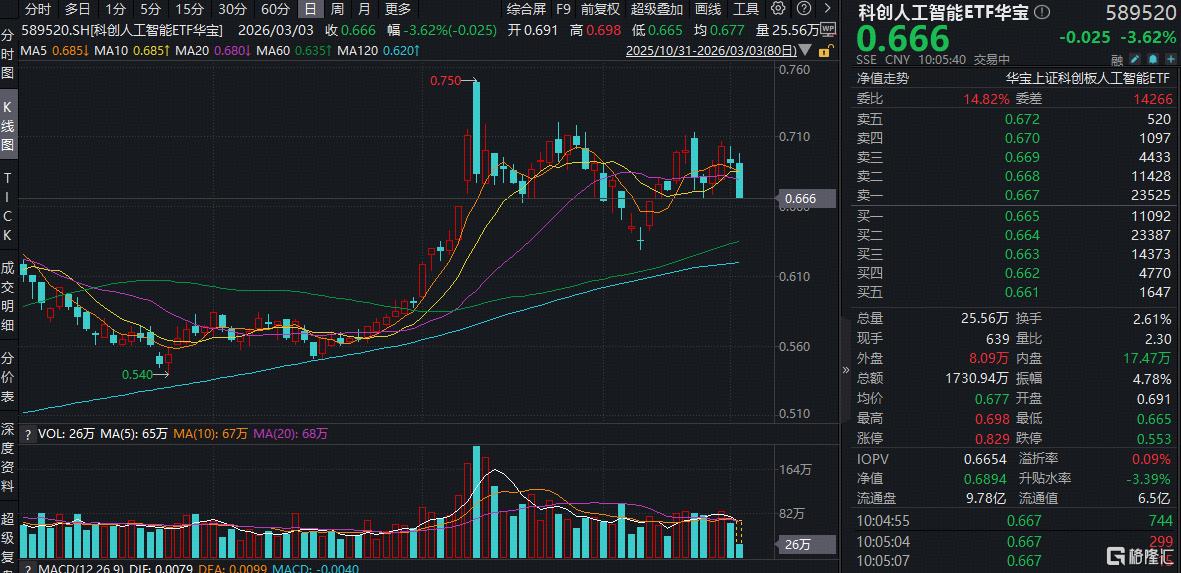Click 华宝上证科创板人工智能ETF fund name
This screenshot has width=1181, height=573.
pyautogui.click(x=1088, y=78)
